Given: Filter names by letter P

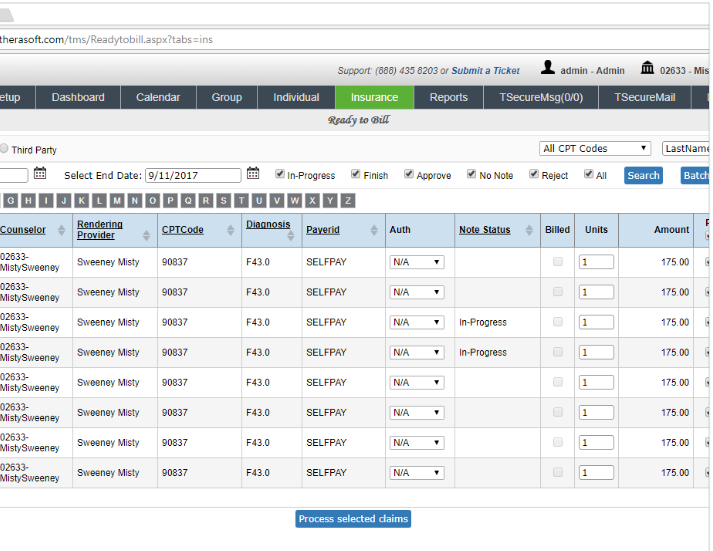Looking at the screenshot, I should tap(170, 200).
